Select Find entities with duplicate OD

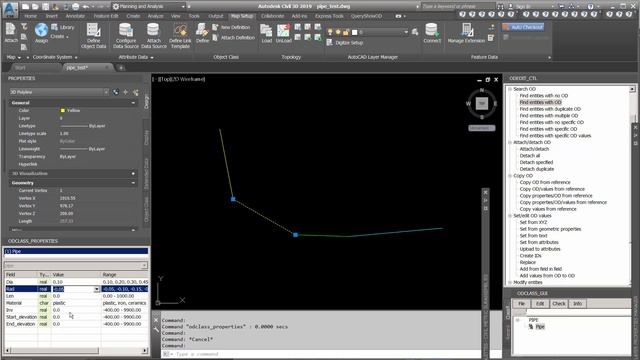point(550,109)
